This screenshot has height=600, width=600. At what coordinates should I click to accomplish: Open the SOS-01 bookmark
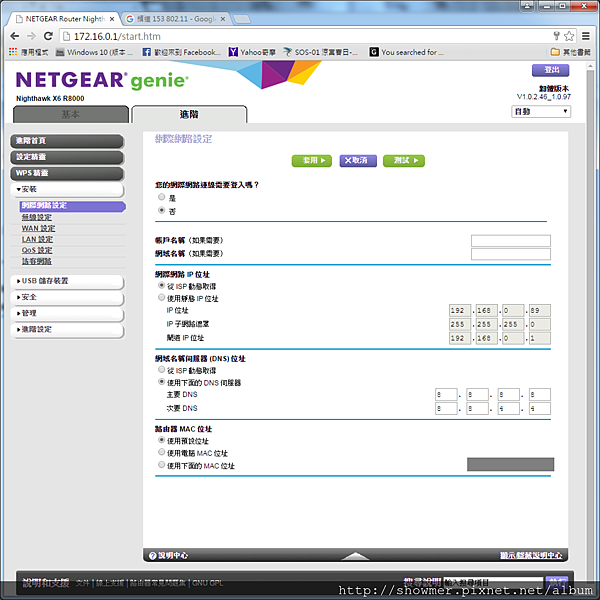pos(320,52)
